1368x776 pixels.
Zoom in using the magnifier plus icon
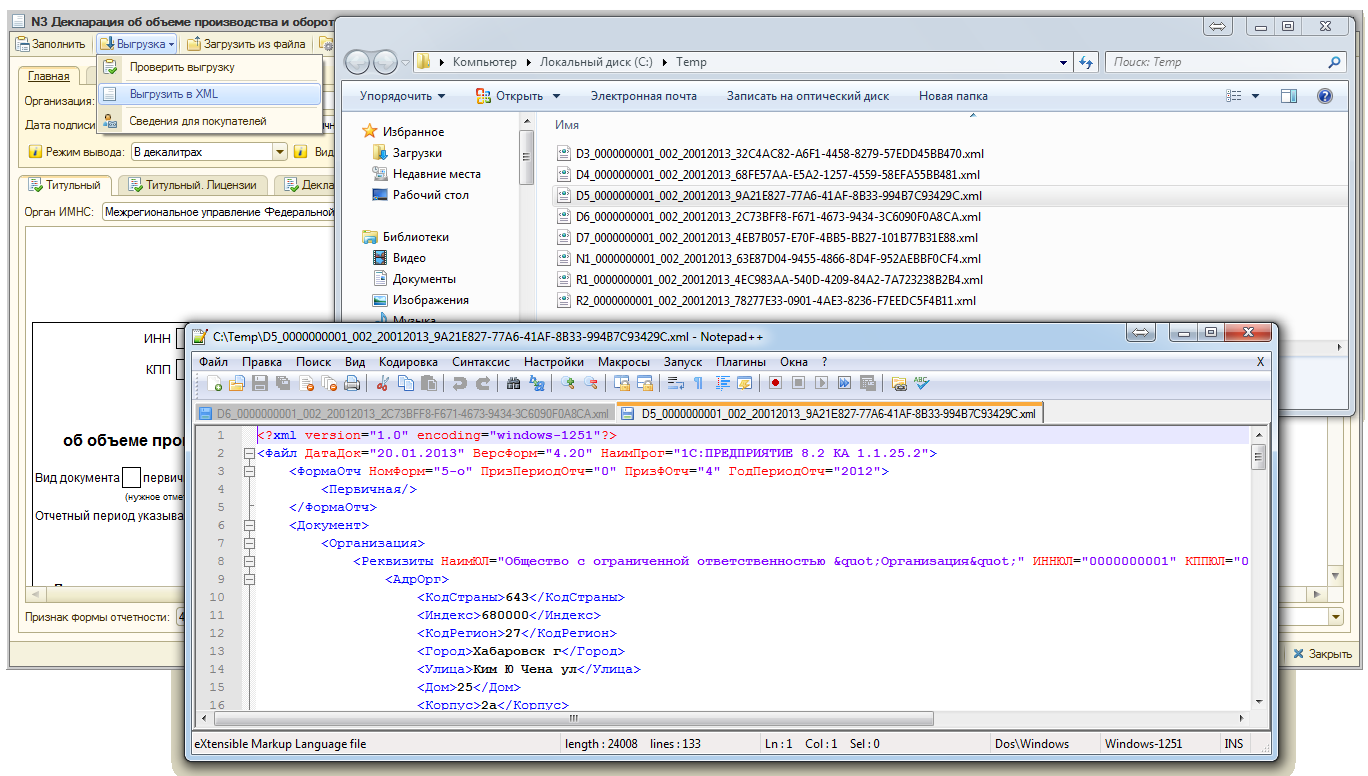pos(568,383)
